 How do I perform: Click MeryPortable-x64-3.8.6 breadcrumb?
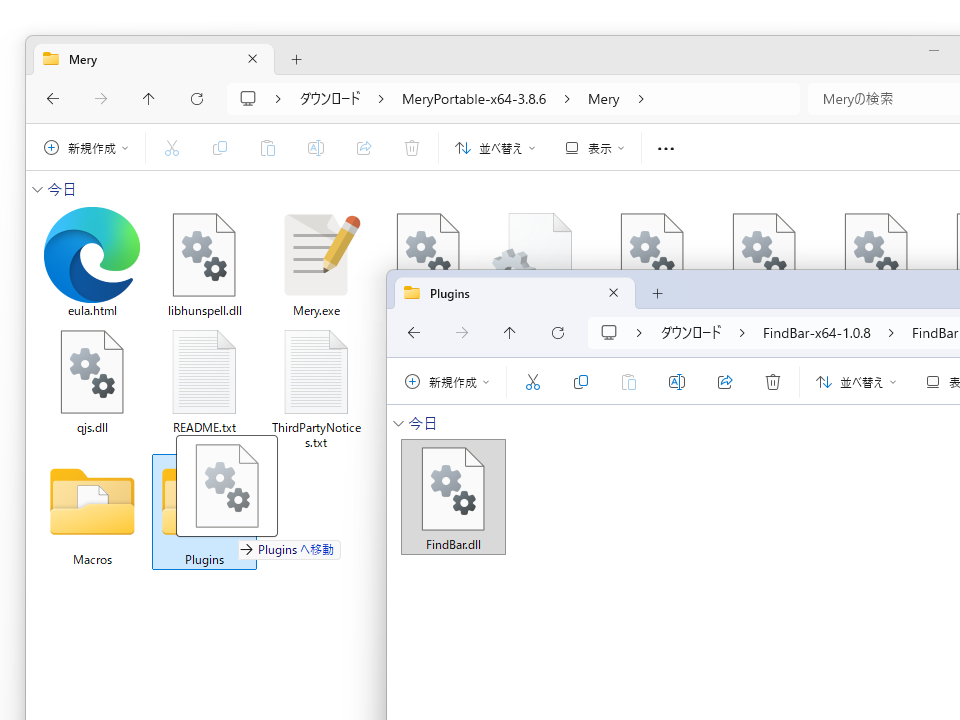[474, 99]
